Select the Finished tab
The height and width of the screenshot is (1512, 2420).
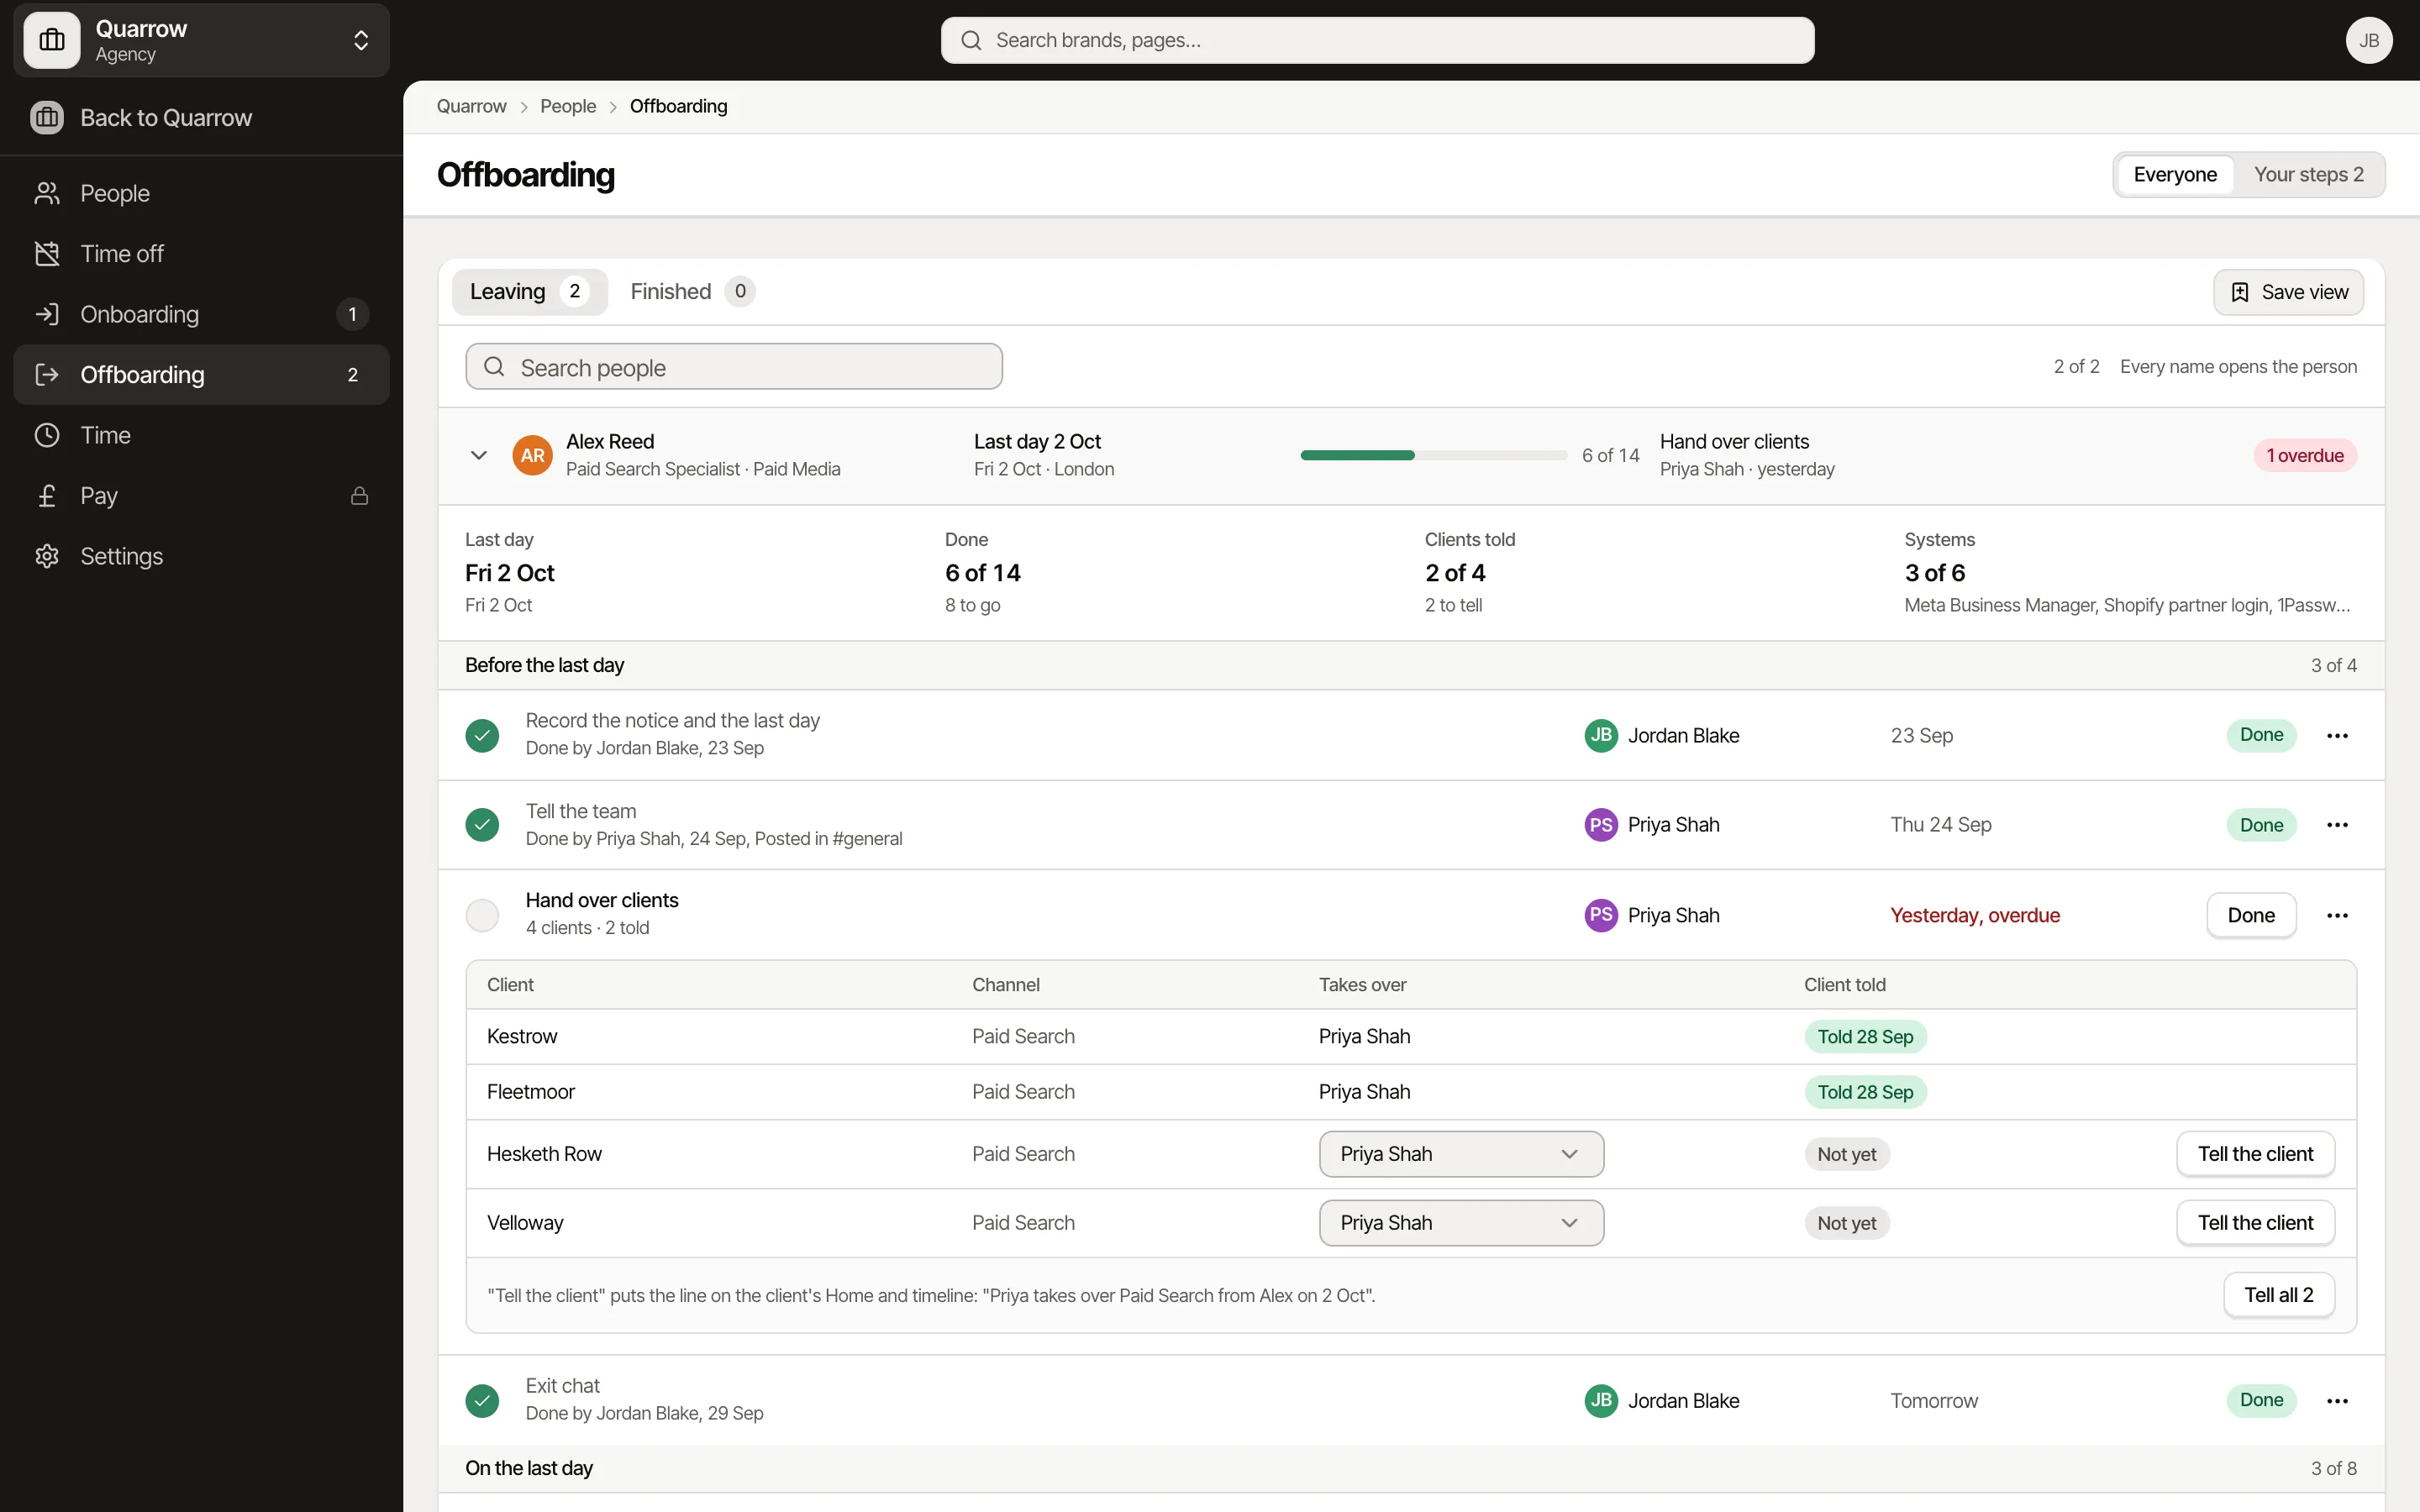(x=692, y=292)
